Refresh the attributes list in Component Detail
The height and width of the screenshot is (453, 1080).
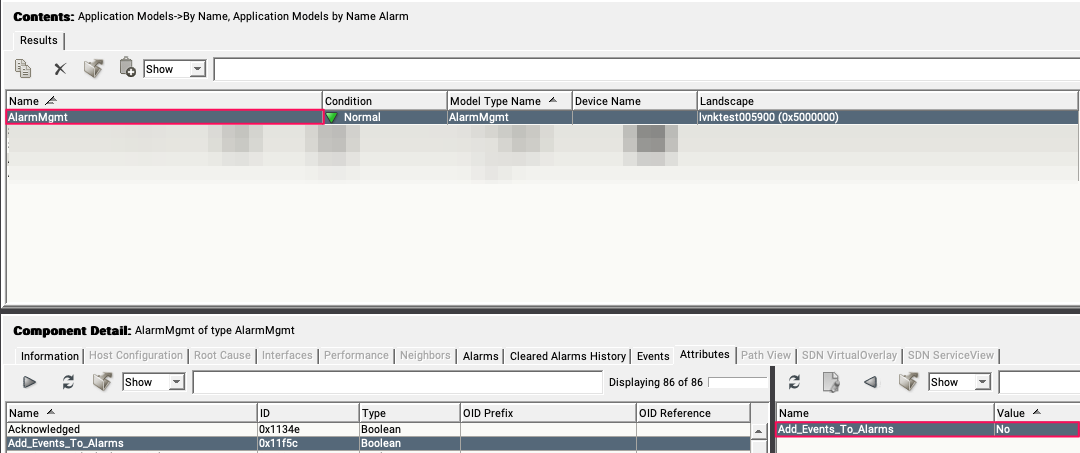tap(68, 382)
